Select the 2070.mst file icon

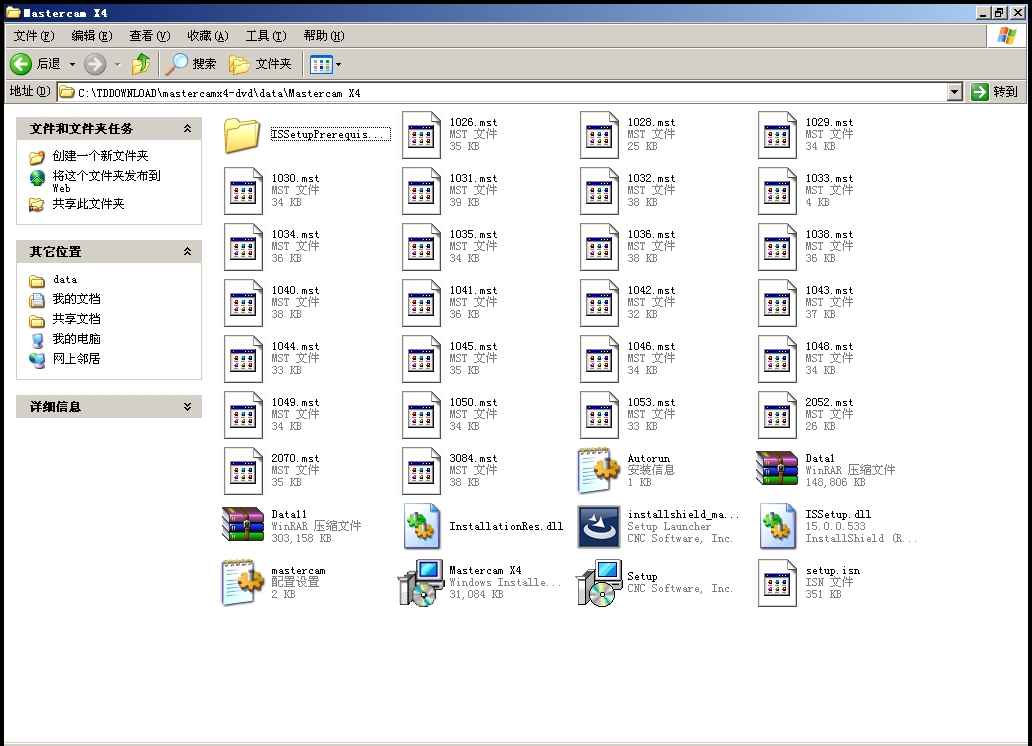pyautogui.click(x=243, y=471)
